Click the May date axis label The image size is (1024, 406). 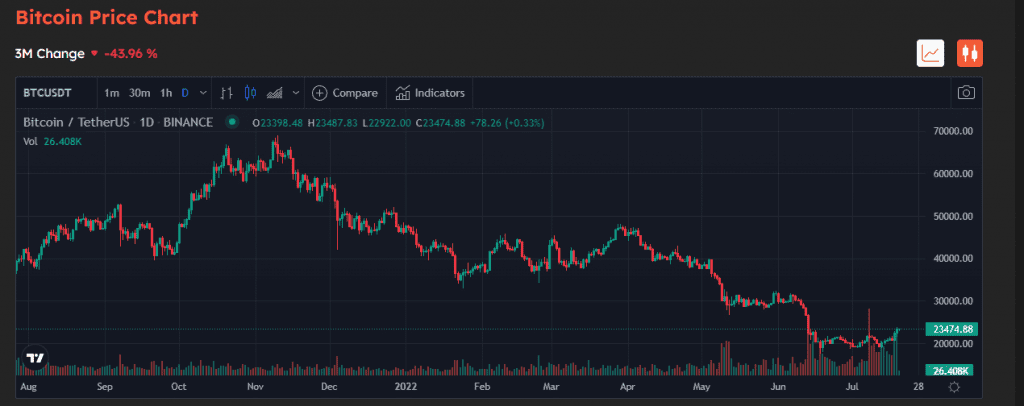click(701, 386)
